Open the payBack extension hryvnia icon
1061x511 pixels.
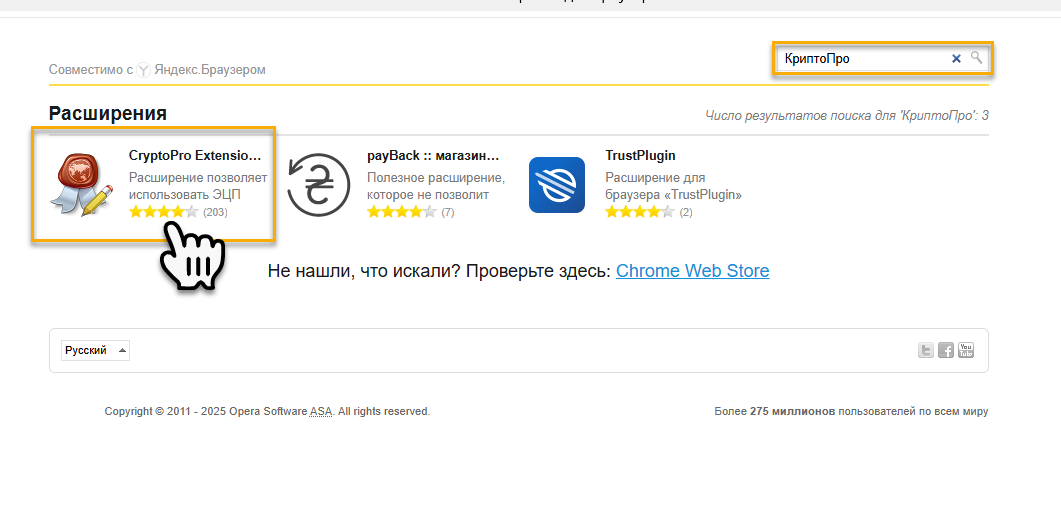coord(319,185)
